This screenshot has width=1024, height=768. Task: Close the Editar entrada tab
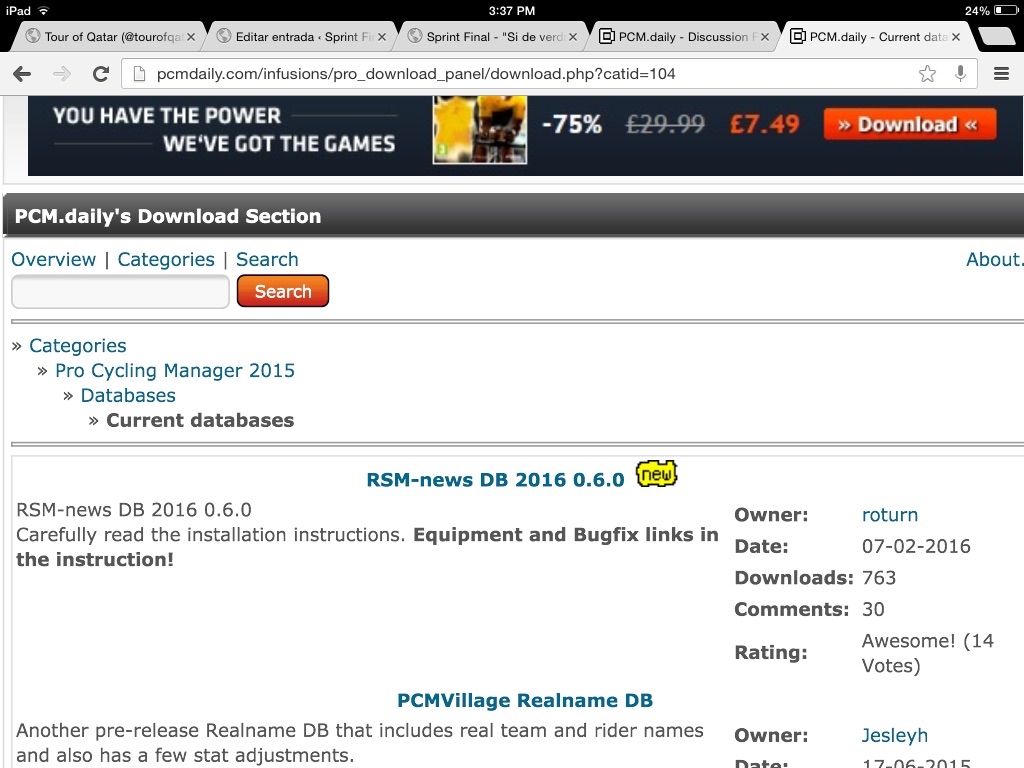(x=383, y=37)
